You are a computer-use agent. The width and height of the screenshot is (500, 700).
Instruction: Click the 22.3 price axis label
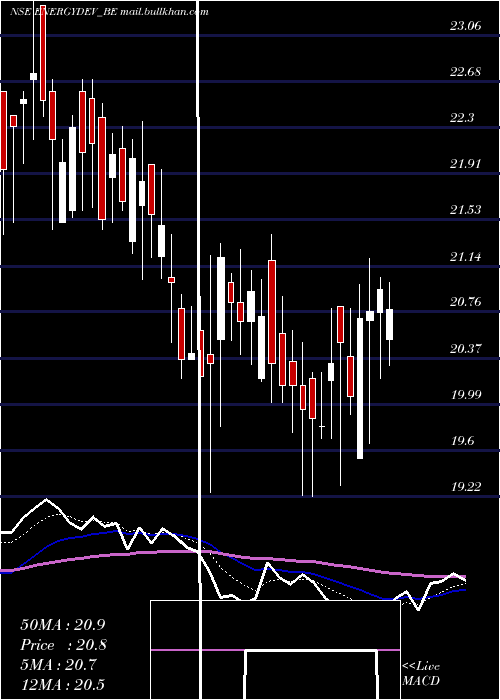[x=462, y=118]
